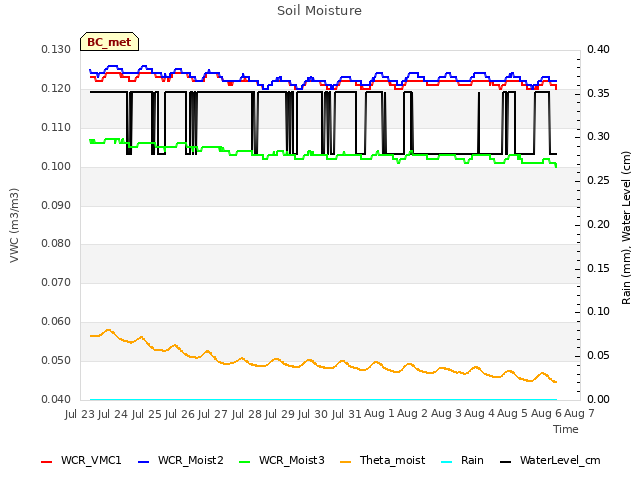Image resolution: width=640 pixels, height=480 pixels.
Task: Toggle WCR_Moist3 legend entry
Action: point(282,461)
